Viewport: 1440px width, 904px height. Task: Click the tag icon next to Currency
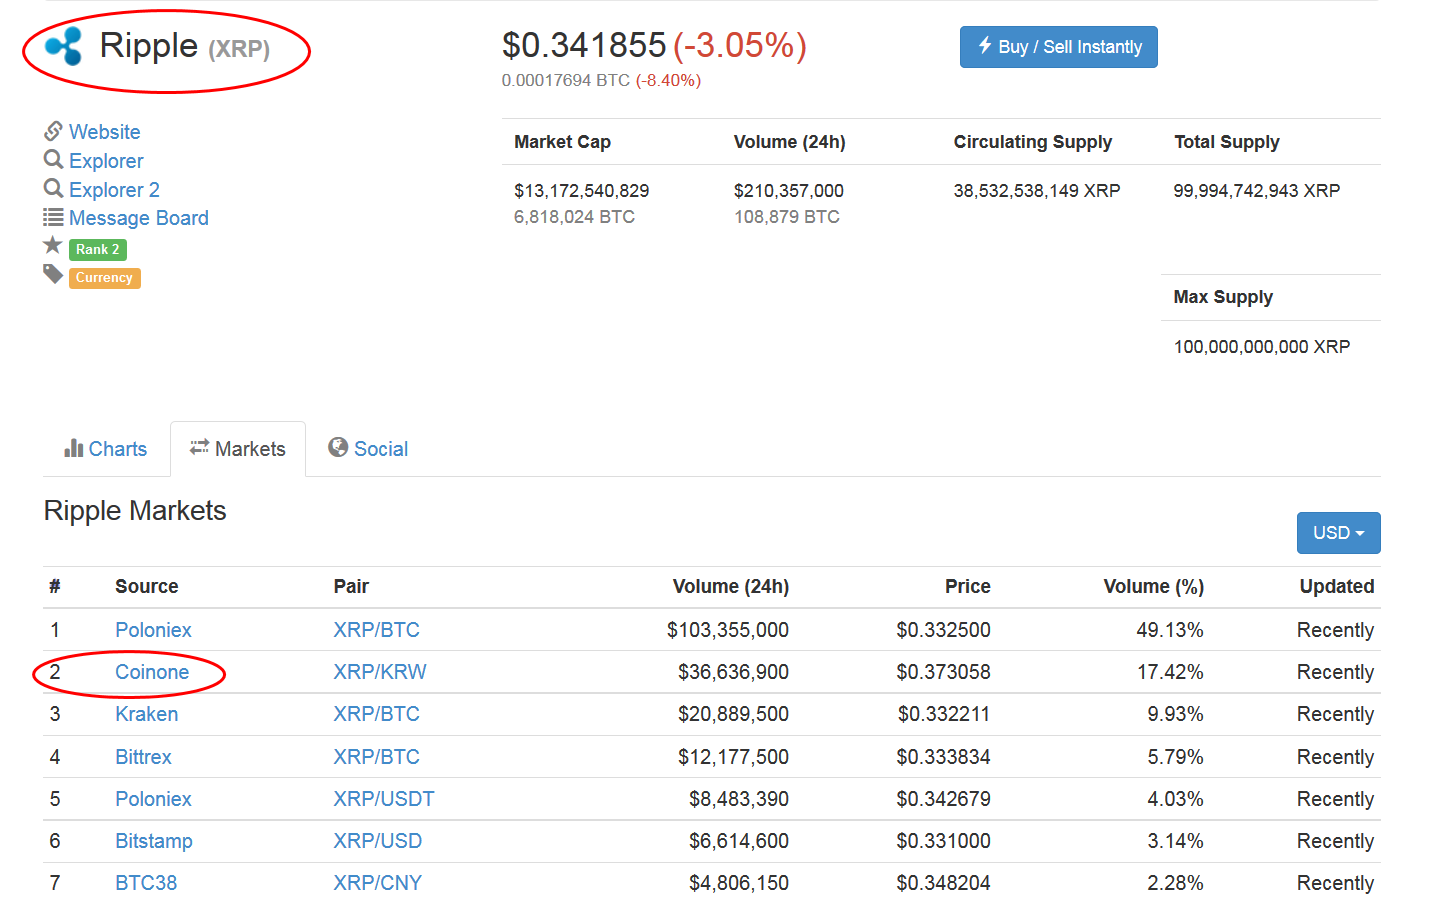click(x=53, y=274)
